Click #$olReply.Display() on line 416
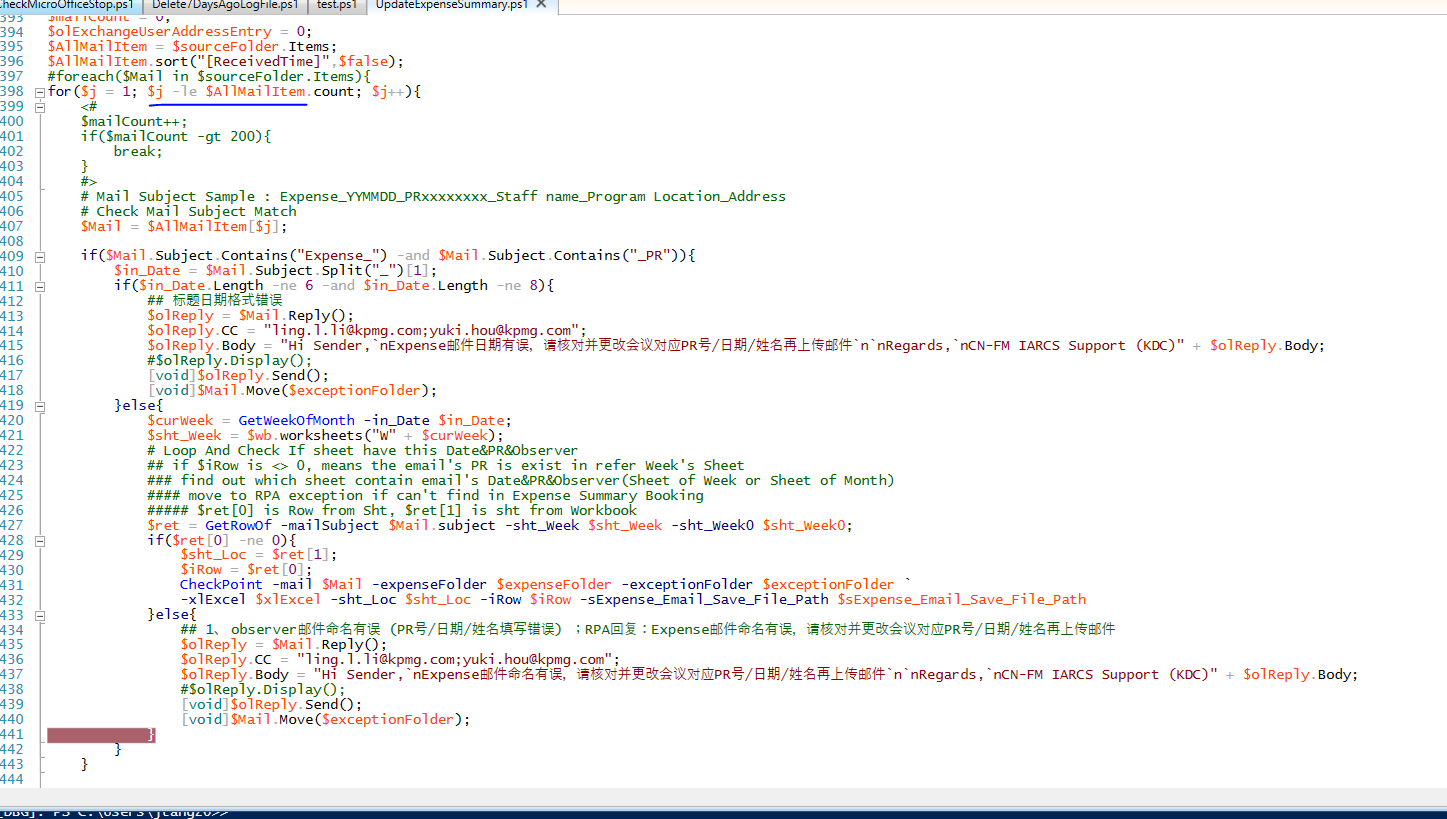This screenshot has height=819, width=1447. (230, 360)
